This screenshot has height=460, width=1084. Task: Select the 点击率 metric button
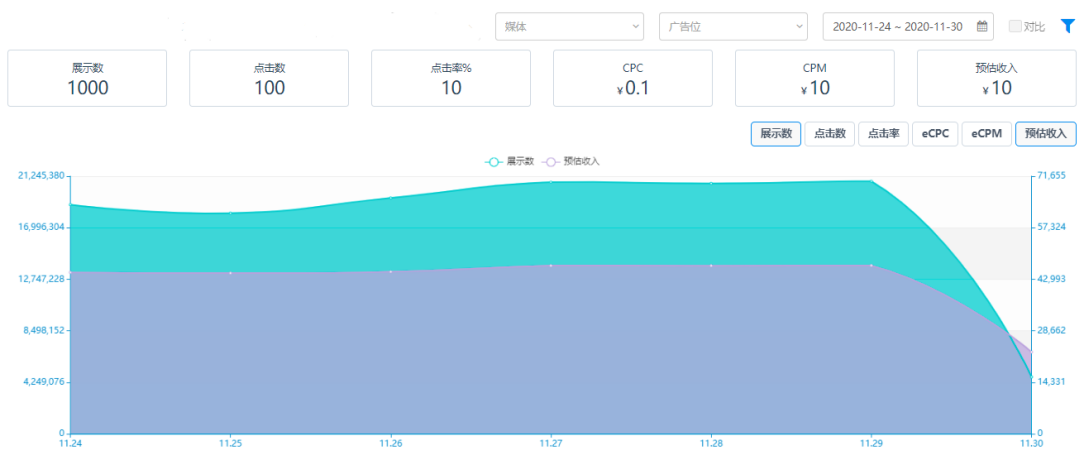[x=883, y=134]
